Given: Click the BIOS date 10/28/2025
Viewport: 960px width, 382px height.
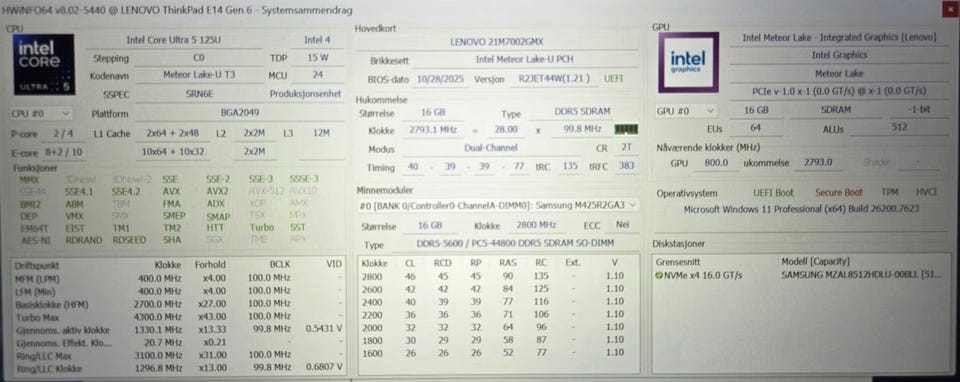Looking at the screenshot, I should [x=440, y=79].
